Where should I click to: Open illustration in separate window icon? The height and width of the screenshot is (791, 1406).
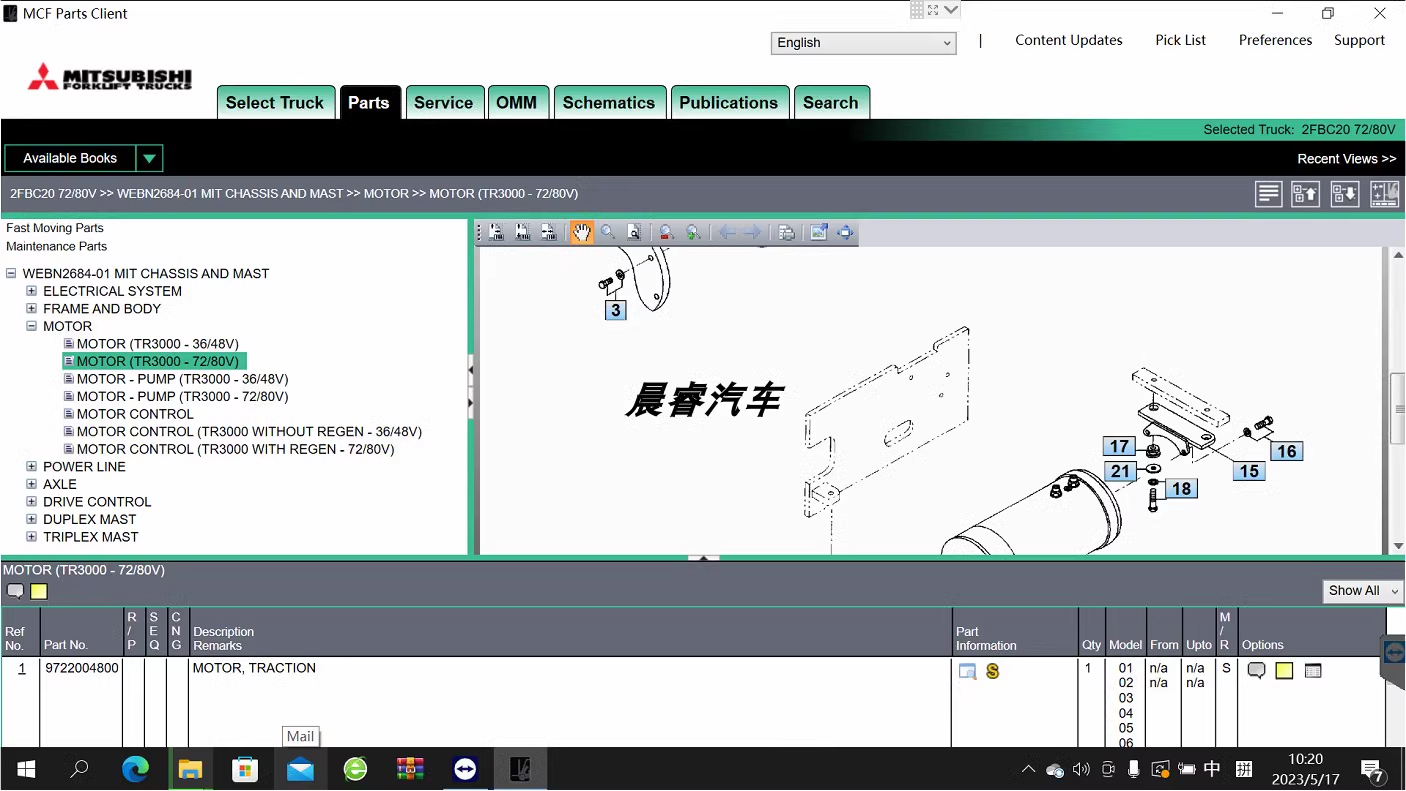819,232
